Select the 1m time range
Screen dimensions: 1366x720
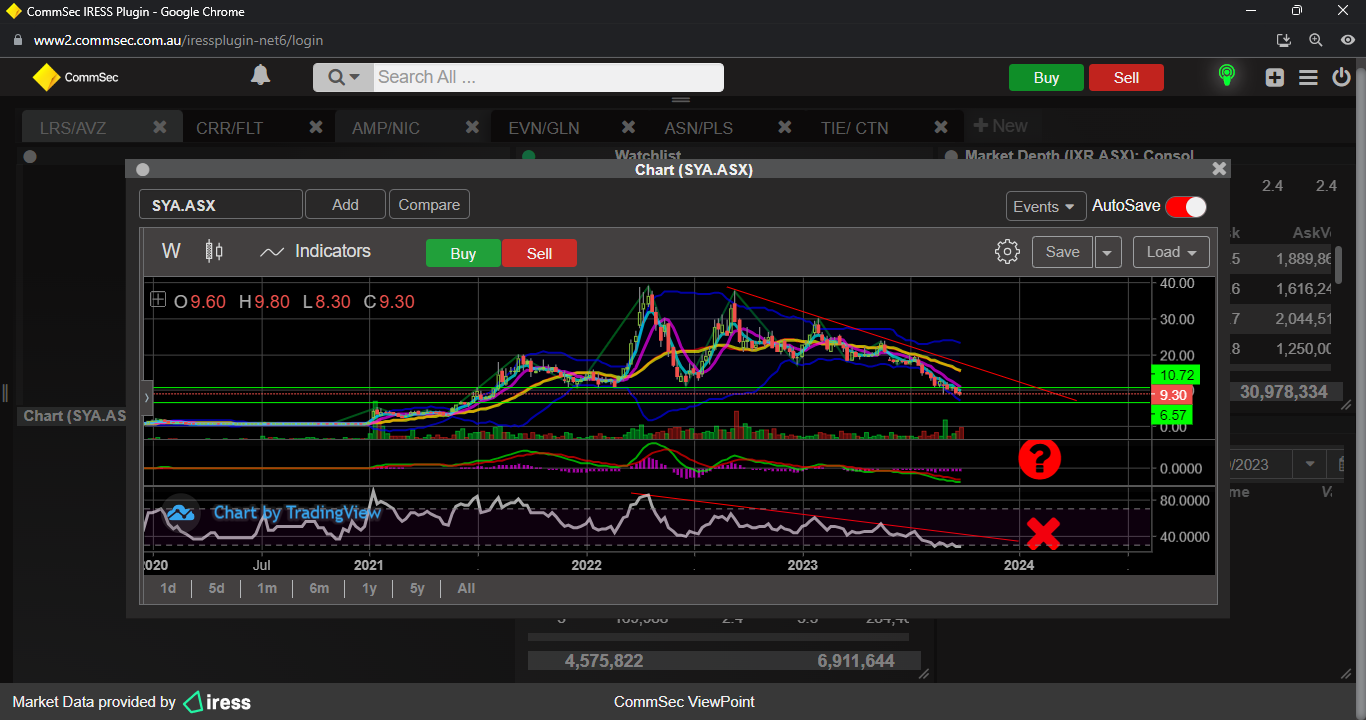pos(267,588)
